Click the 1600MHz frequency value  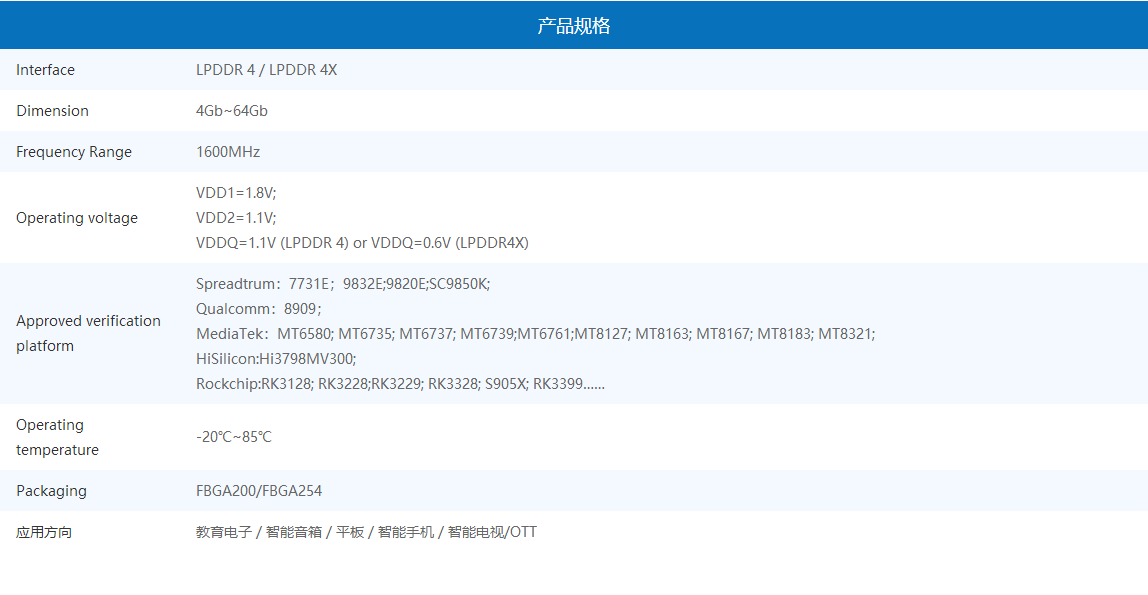tap(228, 152)
